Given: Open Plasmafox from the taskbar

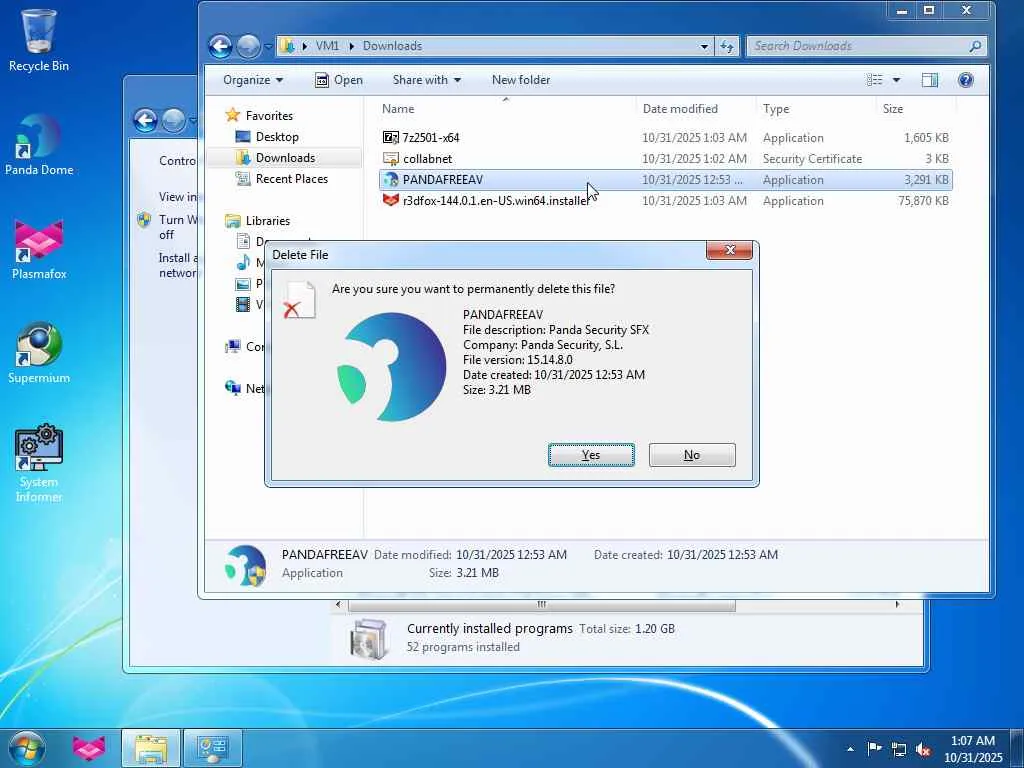Looking at the screenshot, I should click(88, 748).
